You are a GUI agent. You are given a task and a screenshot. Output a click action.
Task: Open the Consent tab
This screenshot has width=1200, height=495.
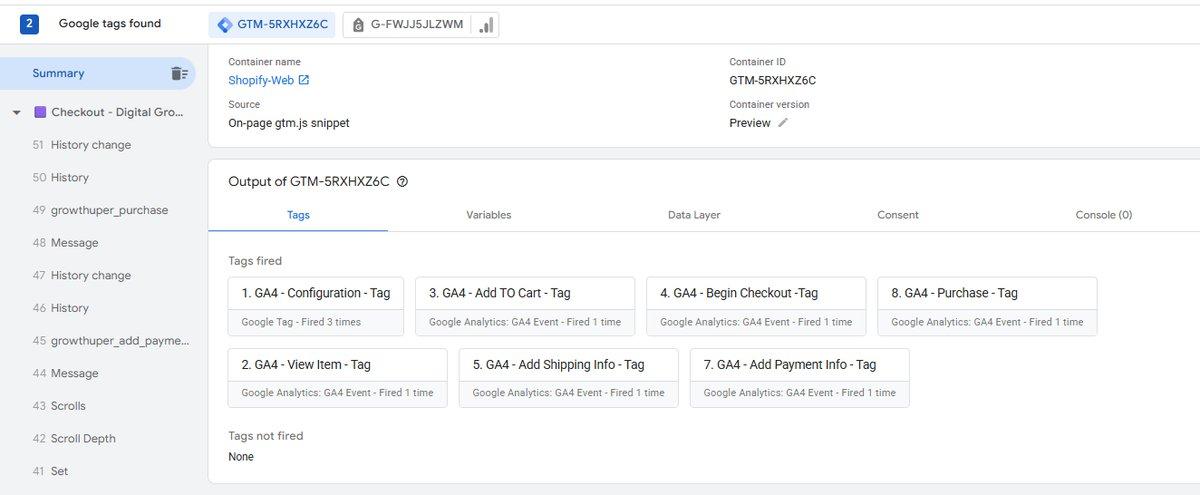click(x=898, y=215)
